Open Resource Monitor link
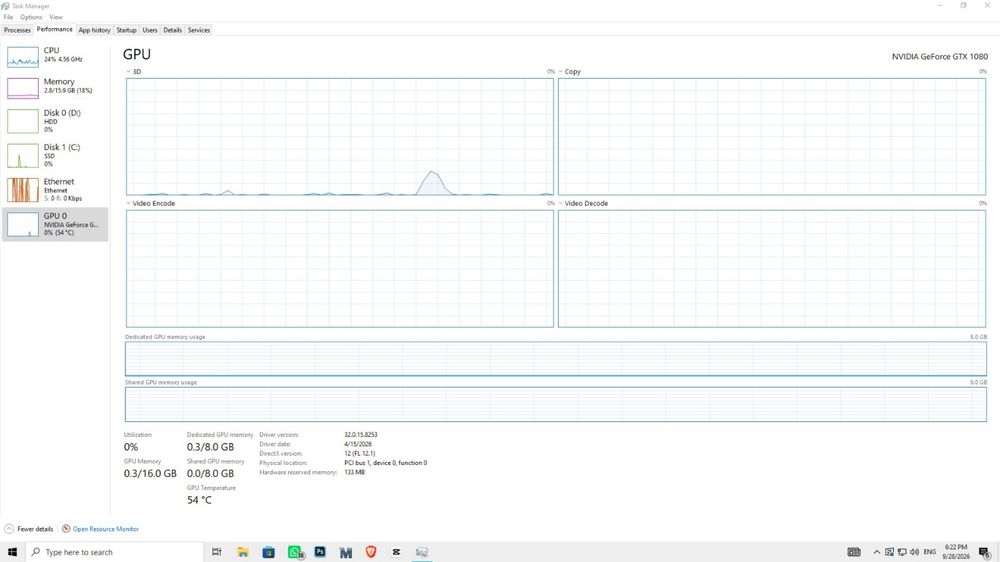The width and height of the screenshot is (1000, 562). pyautogui.click(x=100, y=529)
